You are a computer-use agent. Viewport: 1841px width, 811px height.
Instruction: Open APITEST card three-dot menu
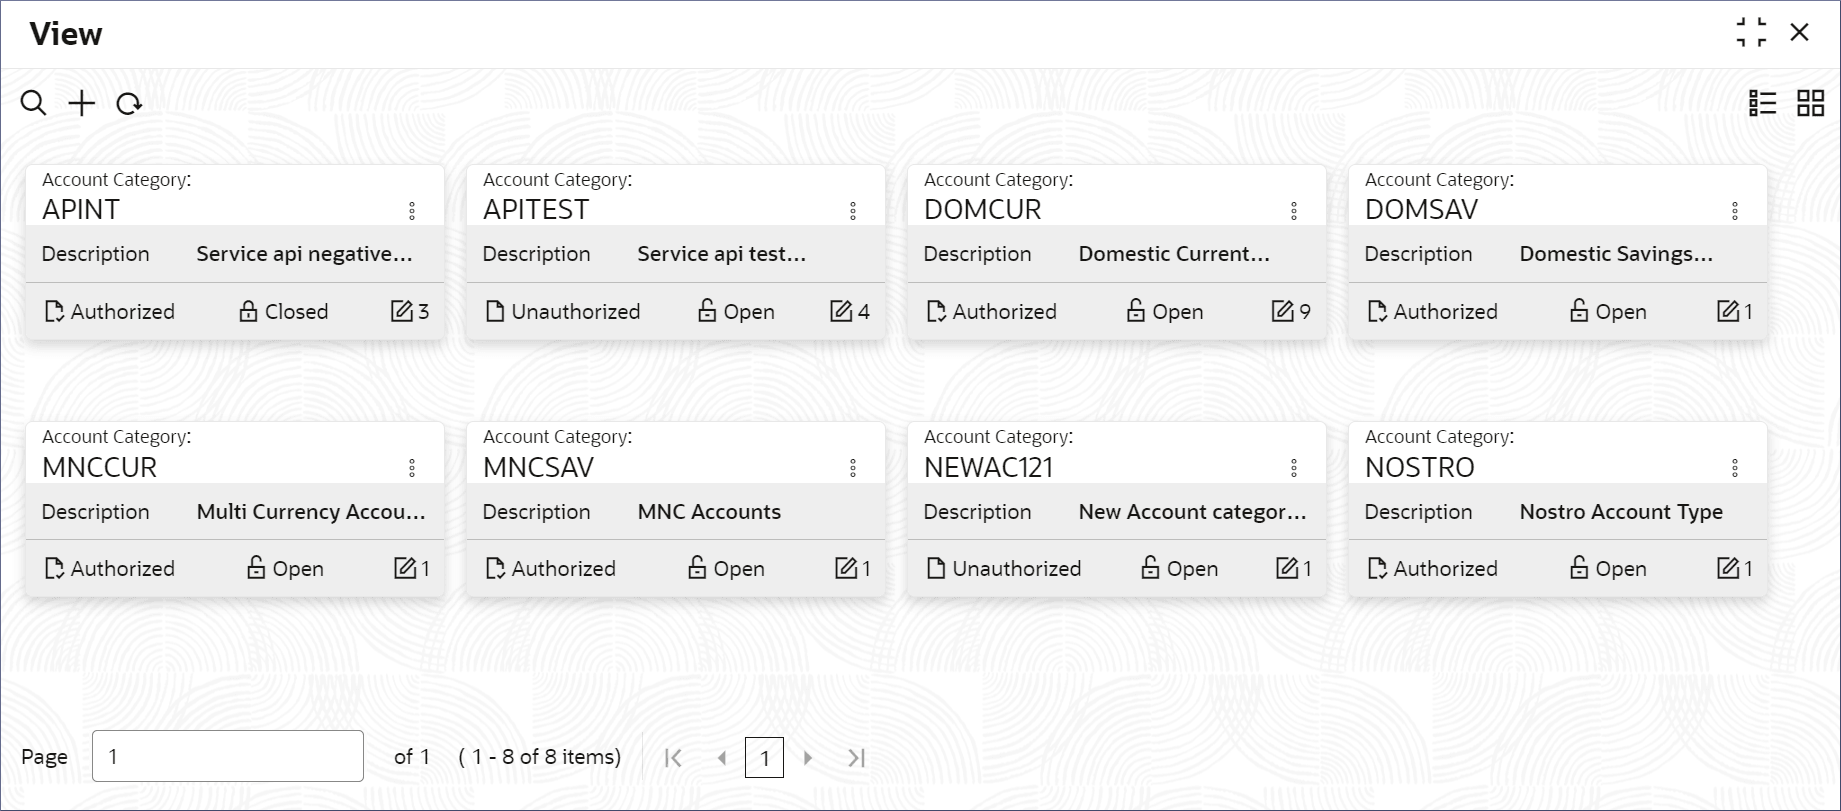pyautogui.click(x=853, y=211)
